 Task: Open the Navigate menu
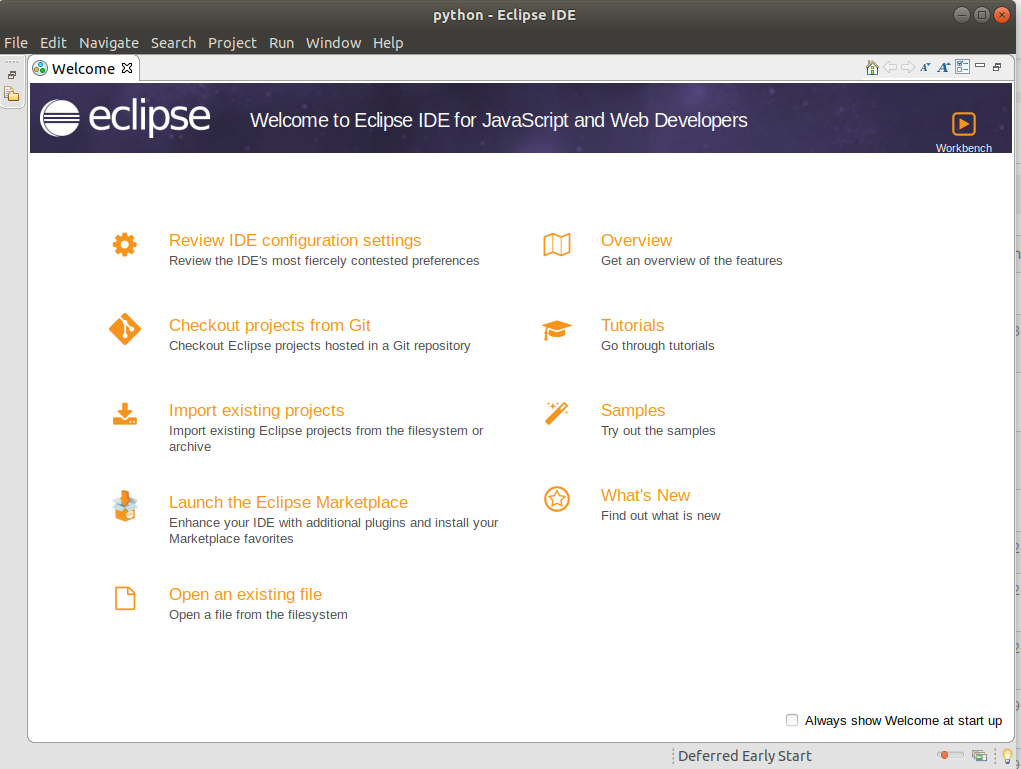(x=109, y=43)
